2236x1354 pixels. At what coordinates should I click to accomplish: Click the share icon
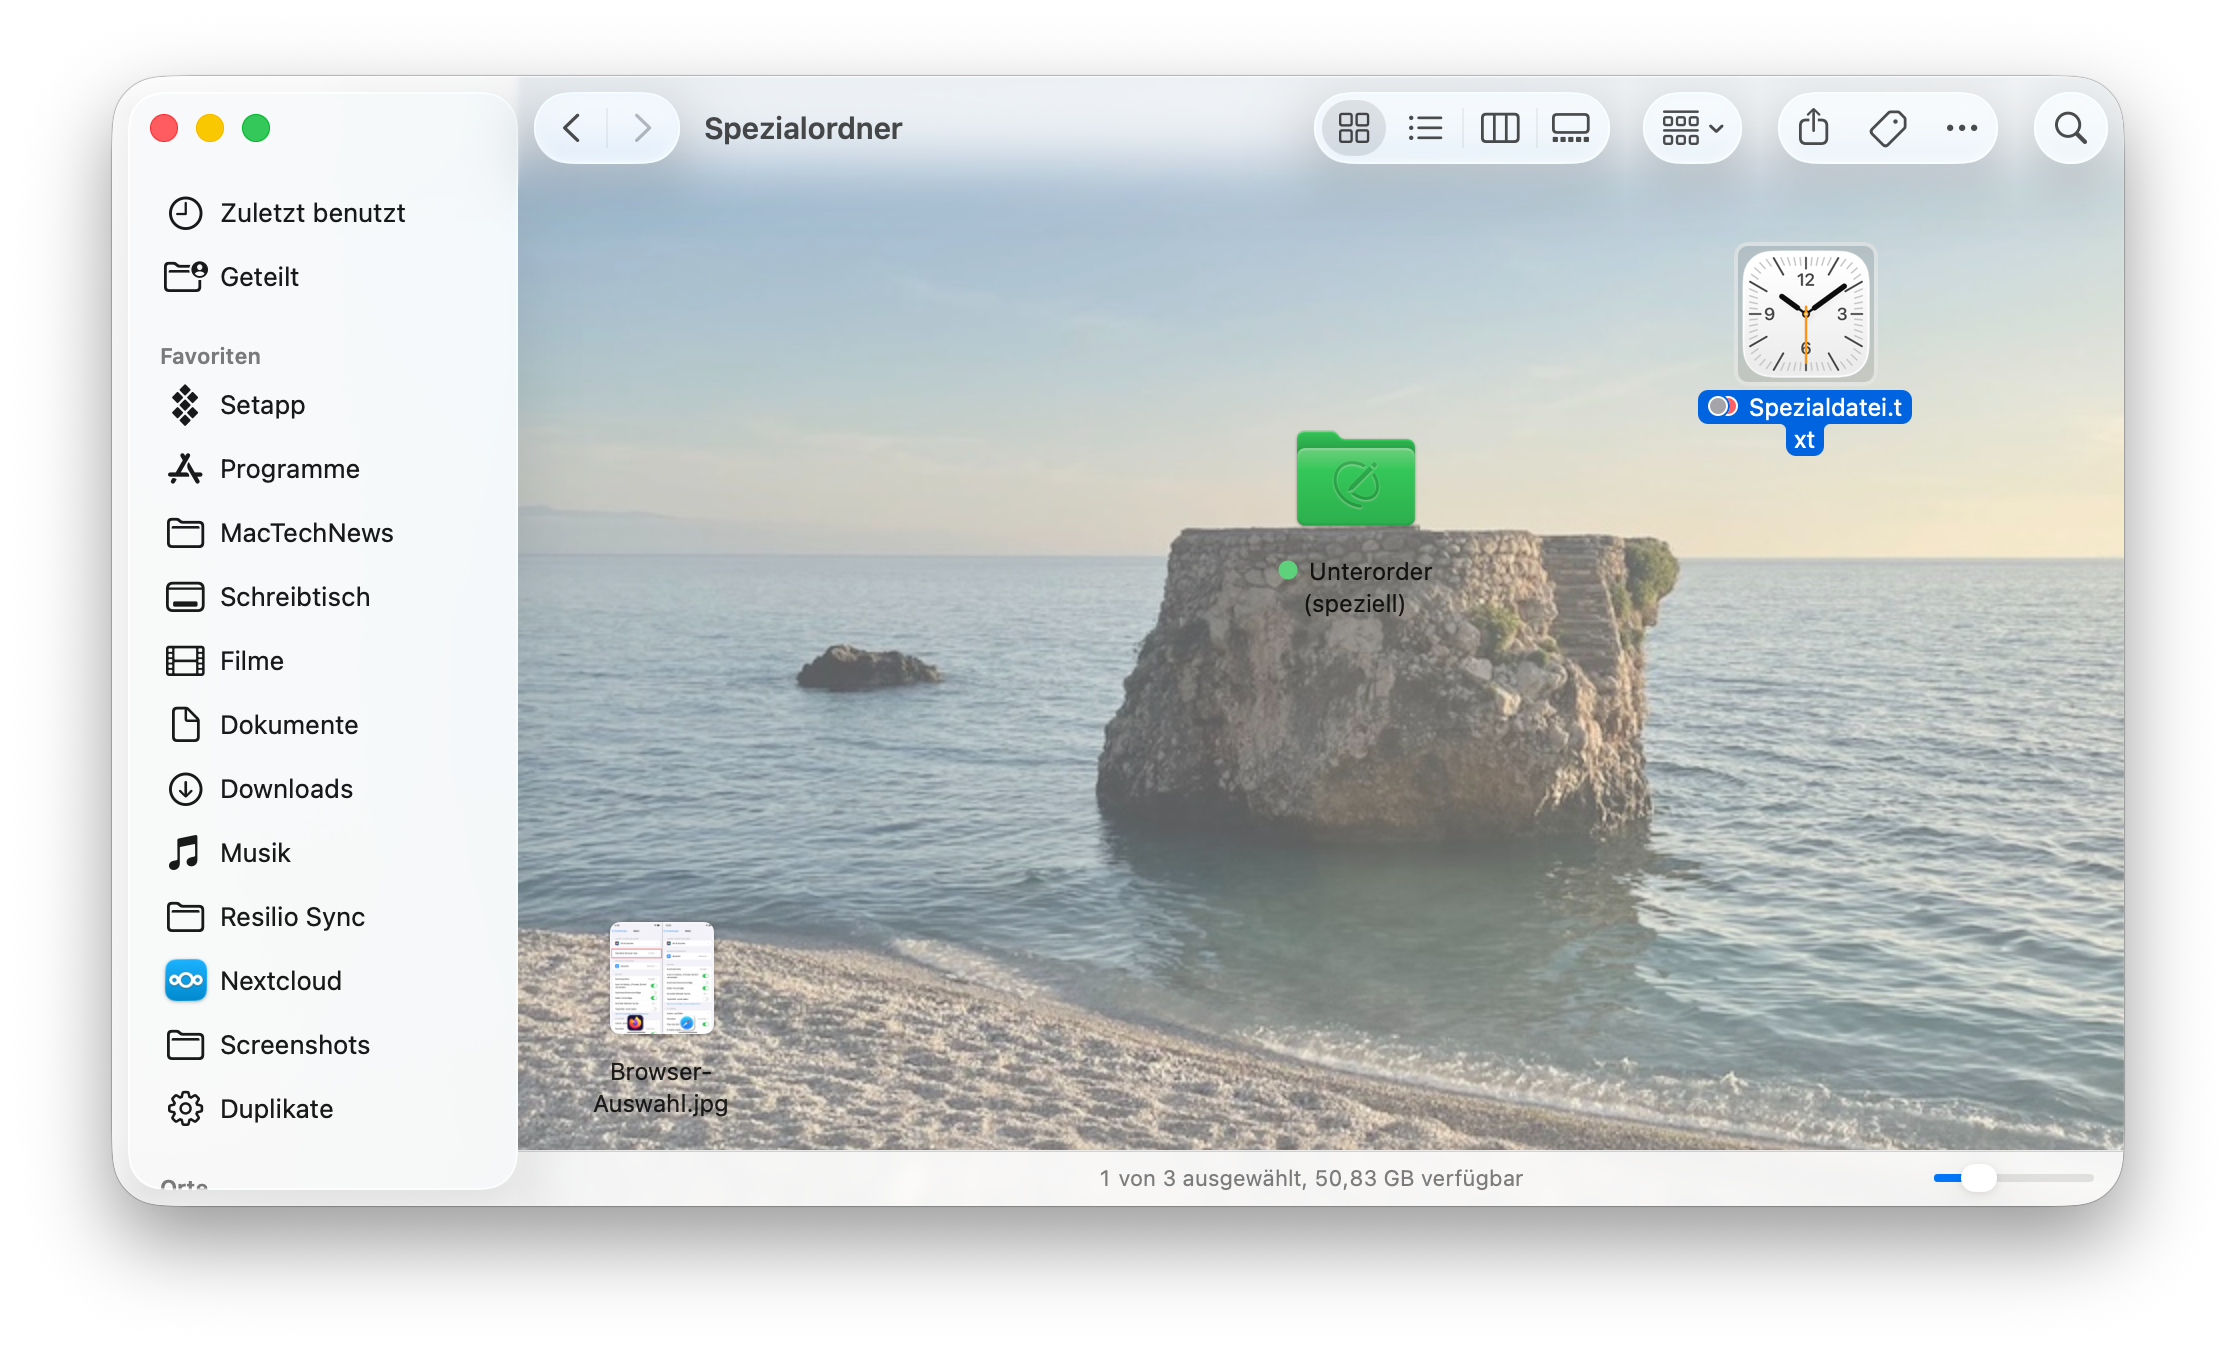(x=1813, y=128)
